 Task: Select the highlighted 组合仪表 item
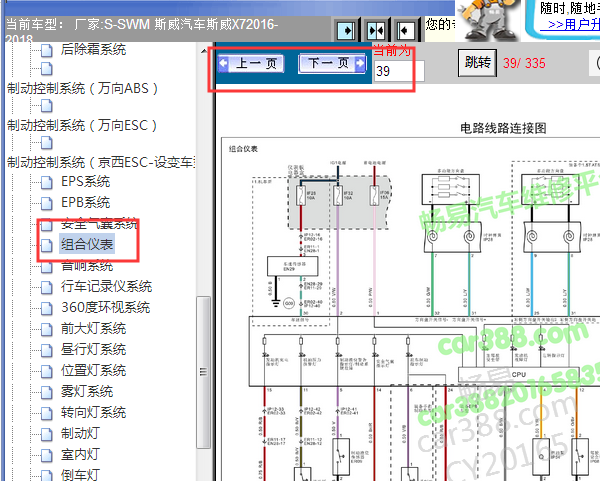[x=87, y=244]
